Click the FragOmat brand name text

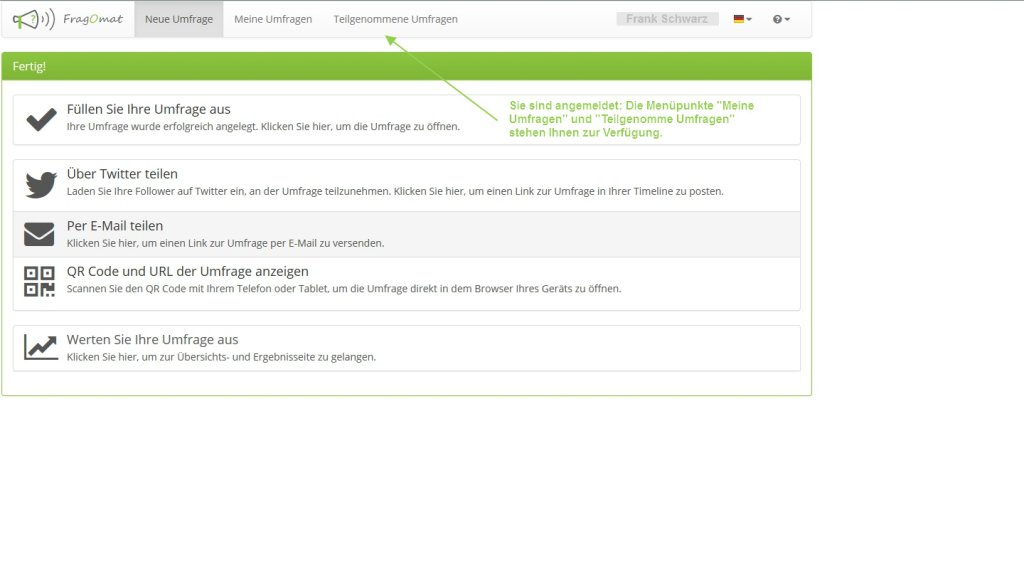pyautogui.click(x=93, y=19)
